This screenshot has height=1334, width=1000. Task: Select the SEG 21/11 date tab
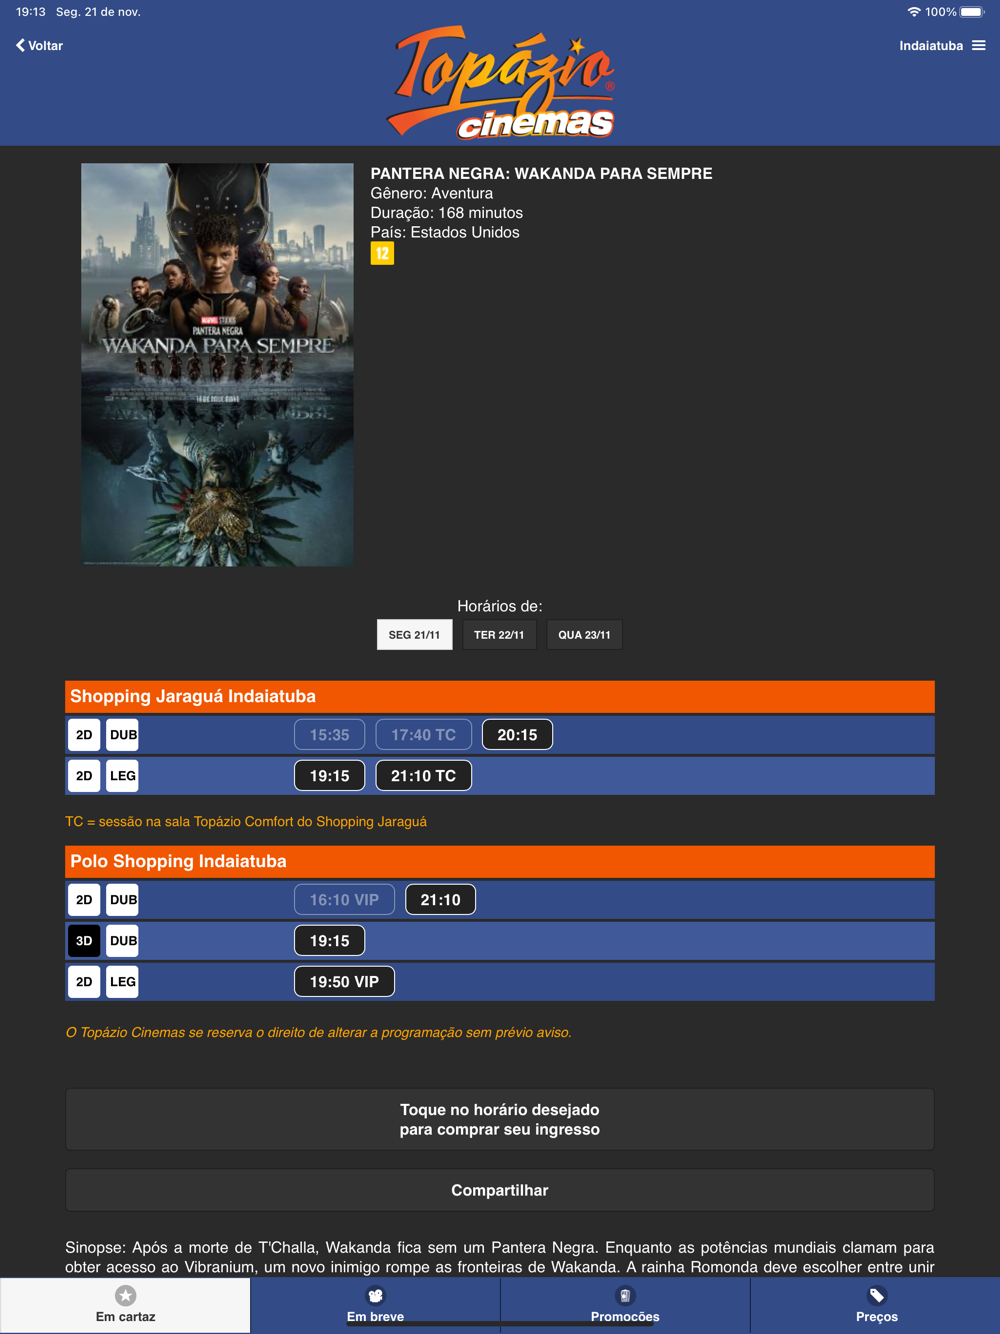click(414, 635)
